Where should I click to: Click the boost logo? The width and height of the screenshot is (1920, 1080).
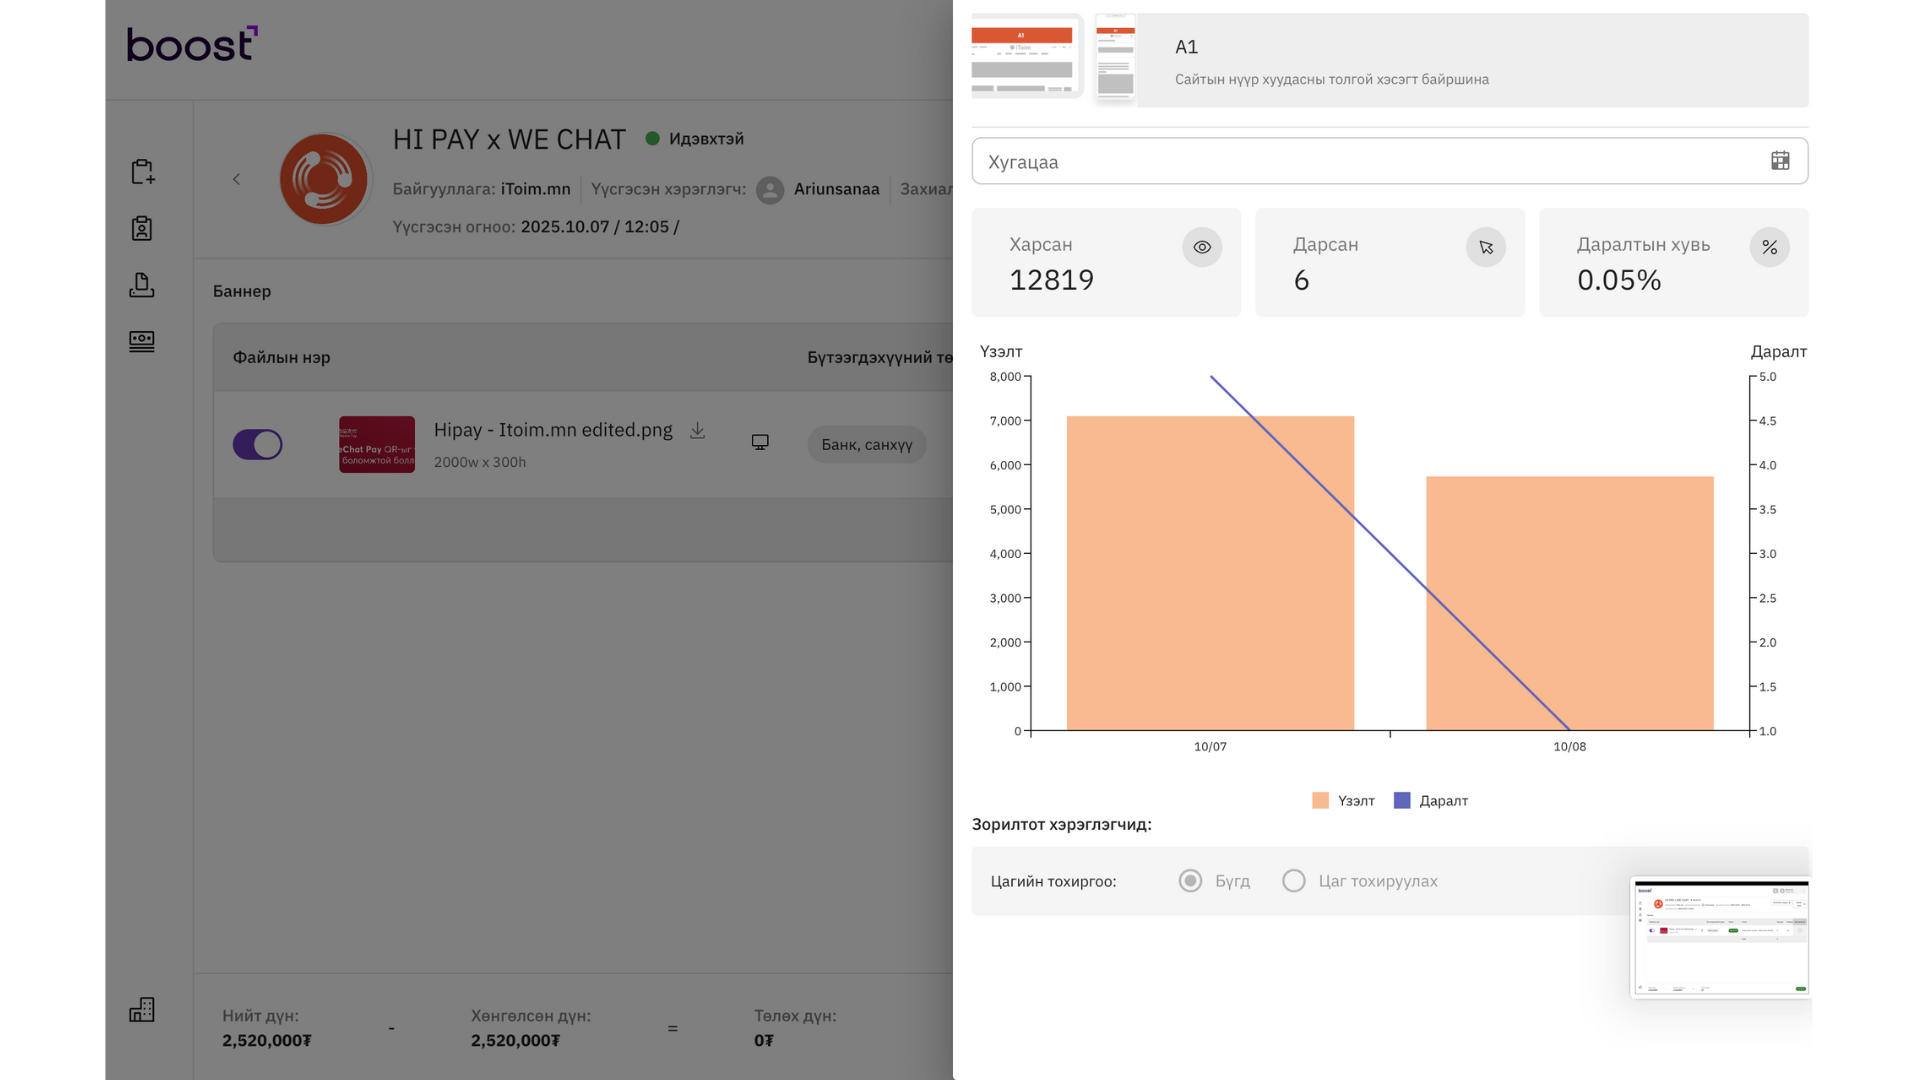192,44
